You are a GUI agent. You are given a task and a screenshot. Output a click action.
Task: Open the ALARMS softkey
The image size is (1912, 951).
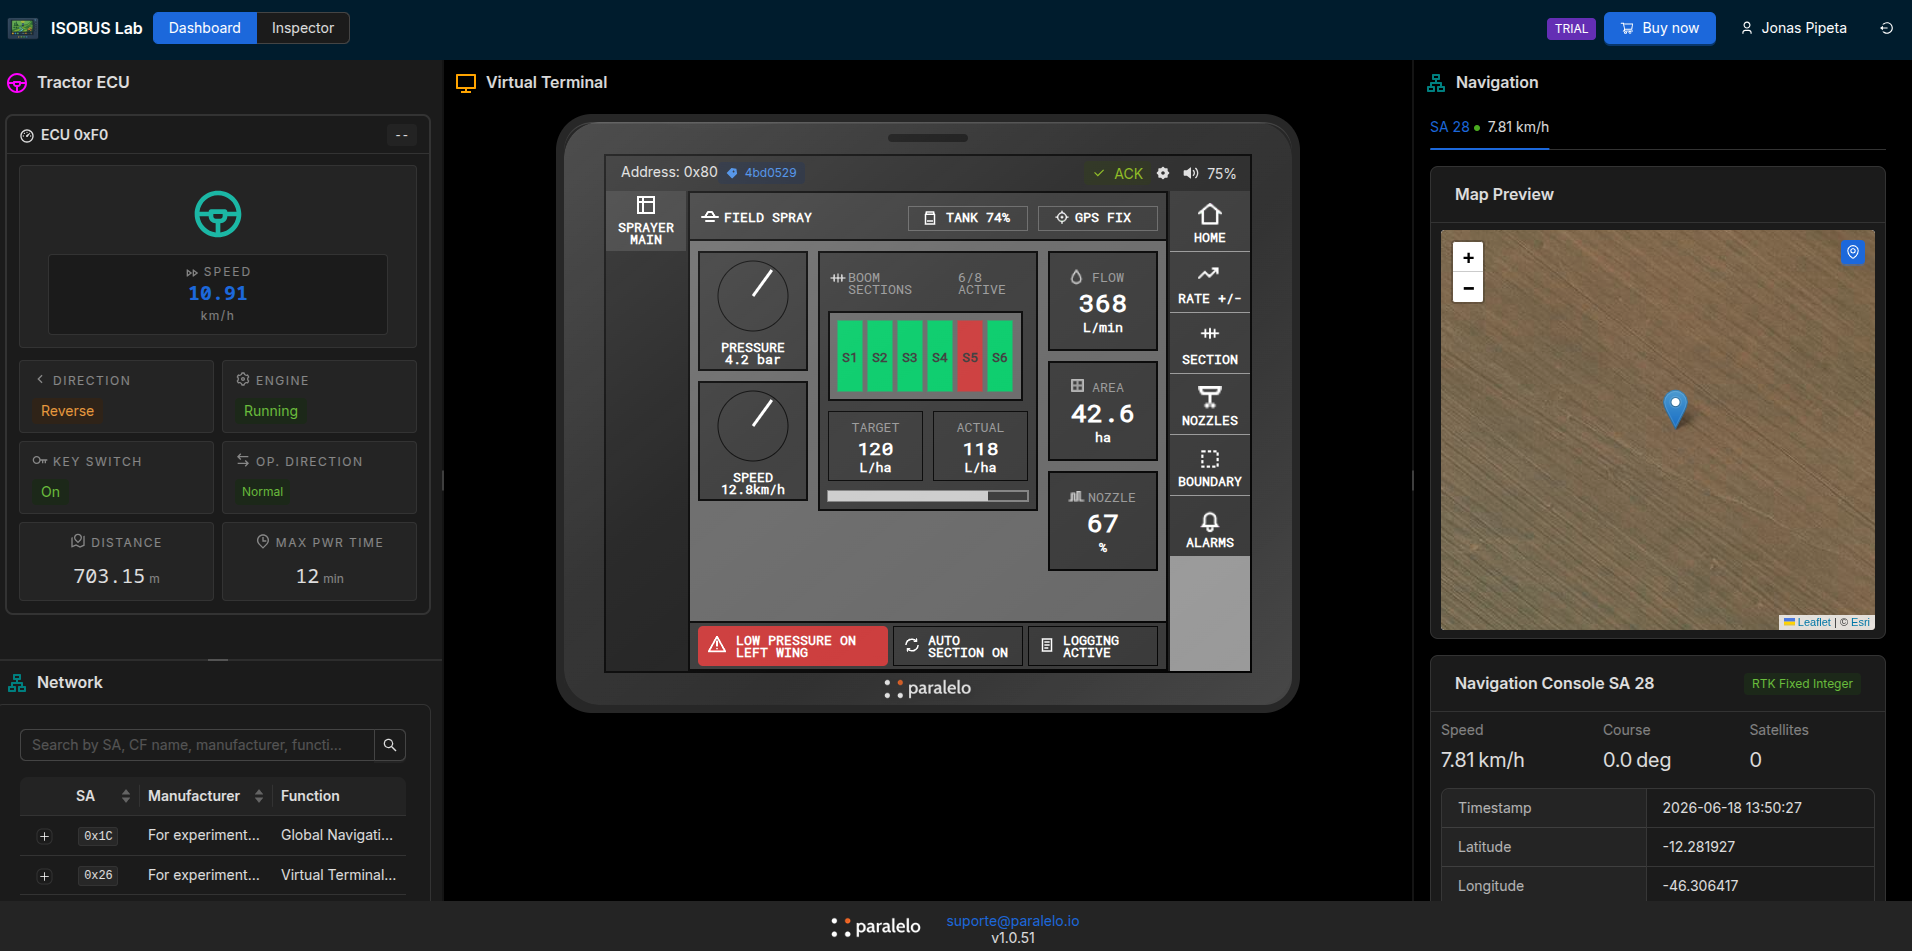[x=1209, y=528]
